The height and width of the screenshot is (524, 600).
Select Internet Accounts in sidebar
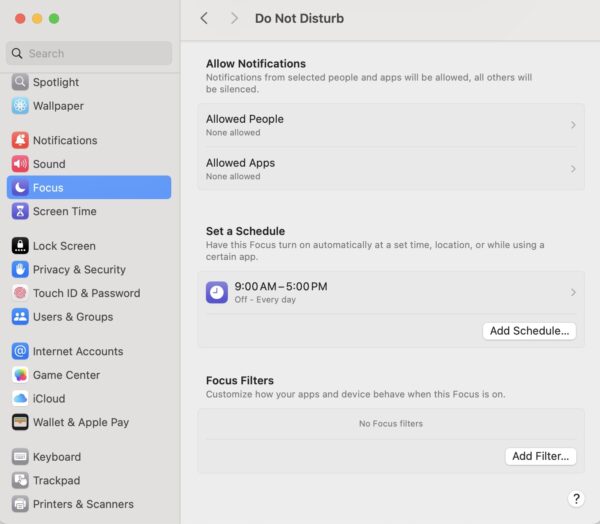point(77,352)
